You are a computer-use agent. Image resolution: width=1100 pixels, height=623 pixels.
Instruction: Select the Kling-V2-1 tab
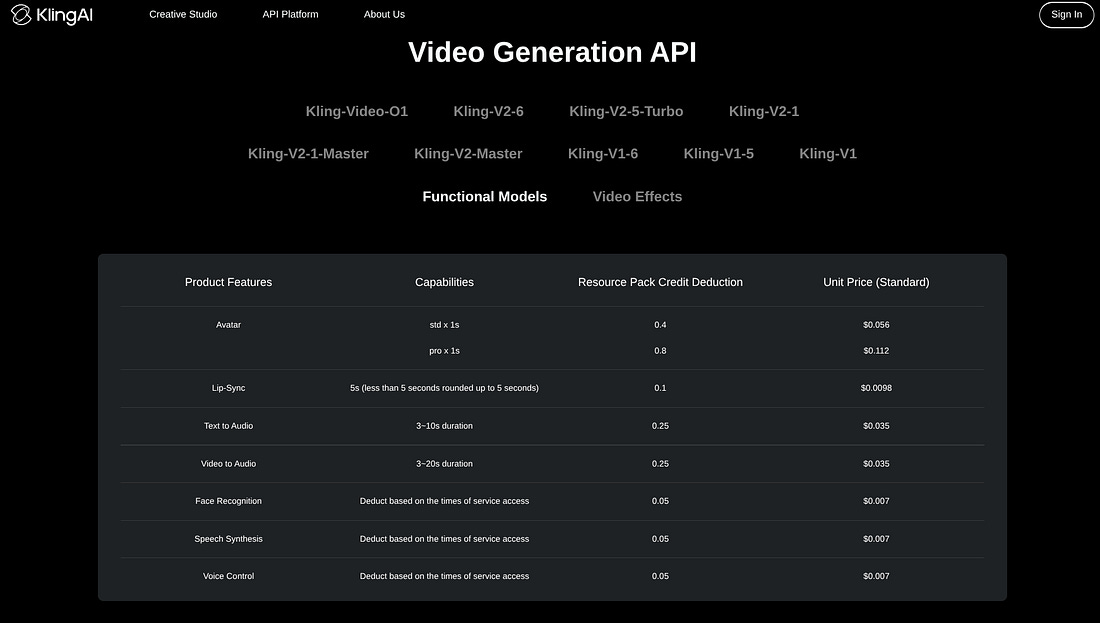point(764,111)
